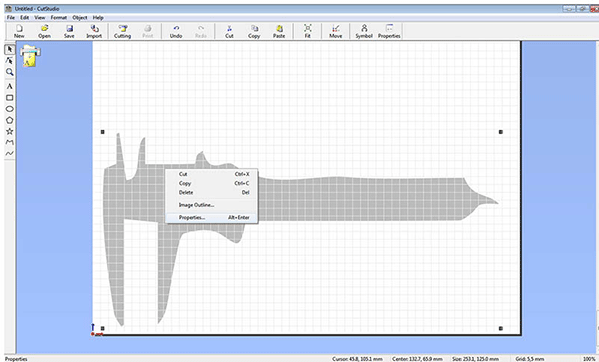Choose Cut in the context menu
The width and height of the screenshot is (599, 362).
(x=212, y=174)
